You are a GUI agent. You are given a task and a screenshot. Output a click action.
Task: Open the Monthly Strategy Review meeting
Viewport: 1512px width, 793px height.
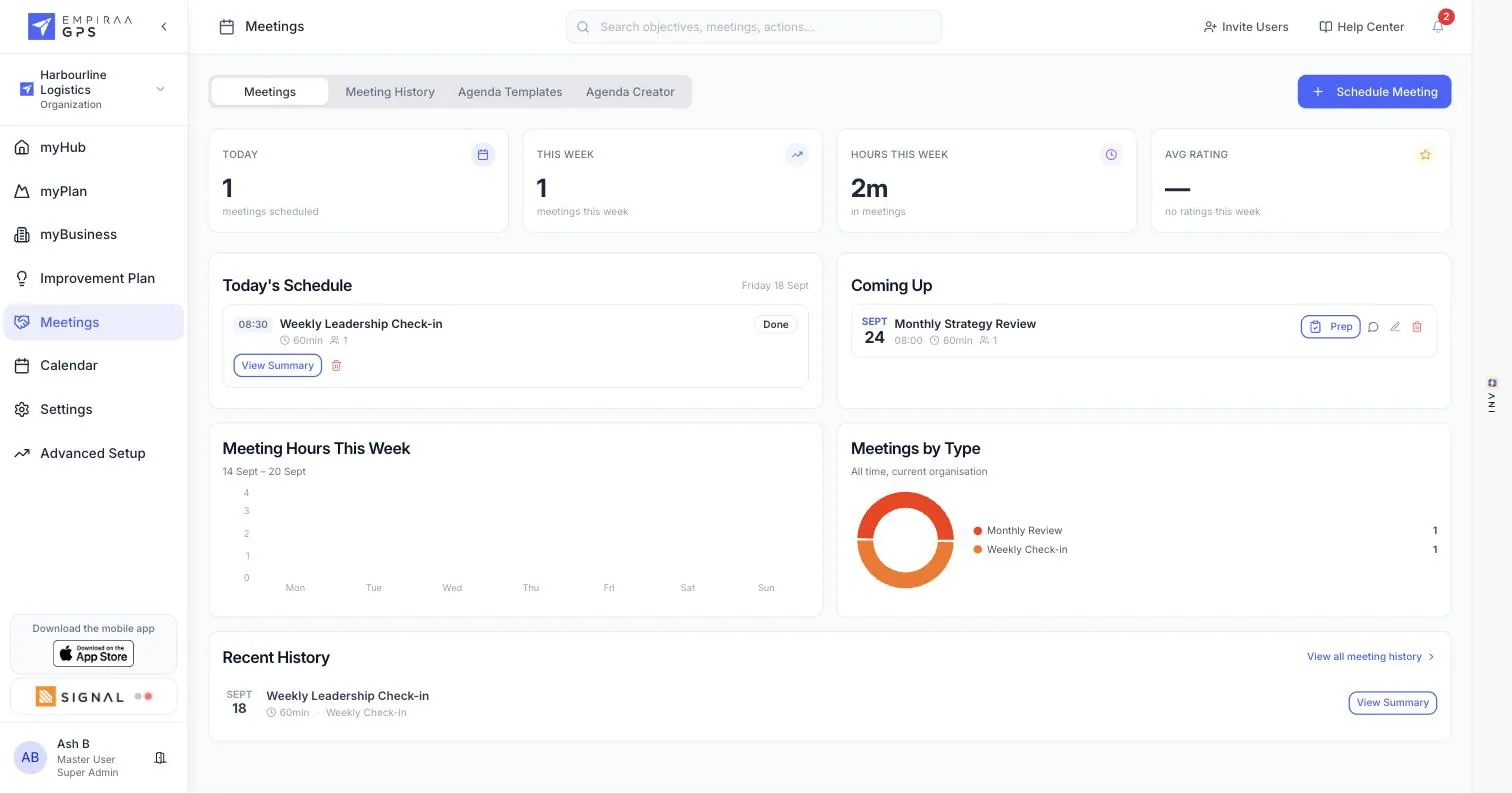[965, 324]
